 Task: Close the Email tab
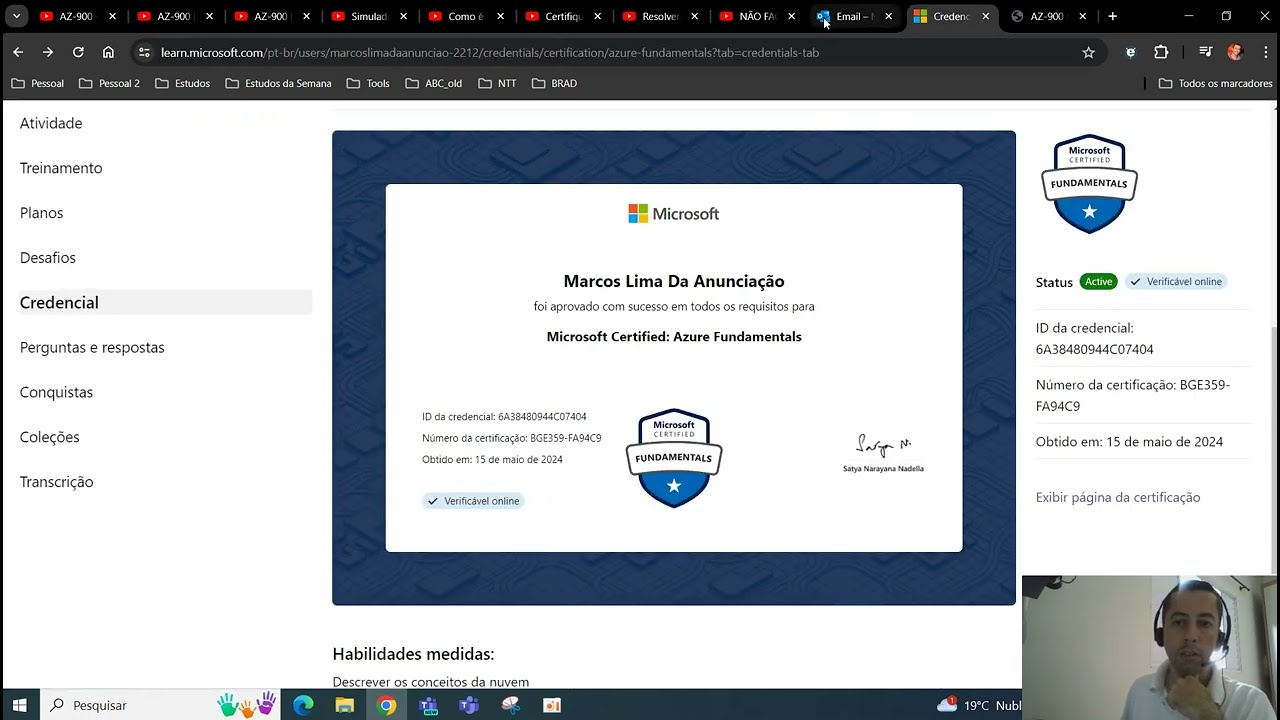click(888, 16)
